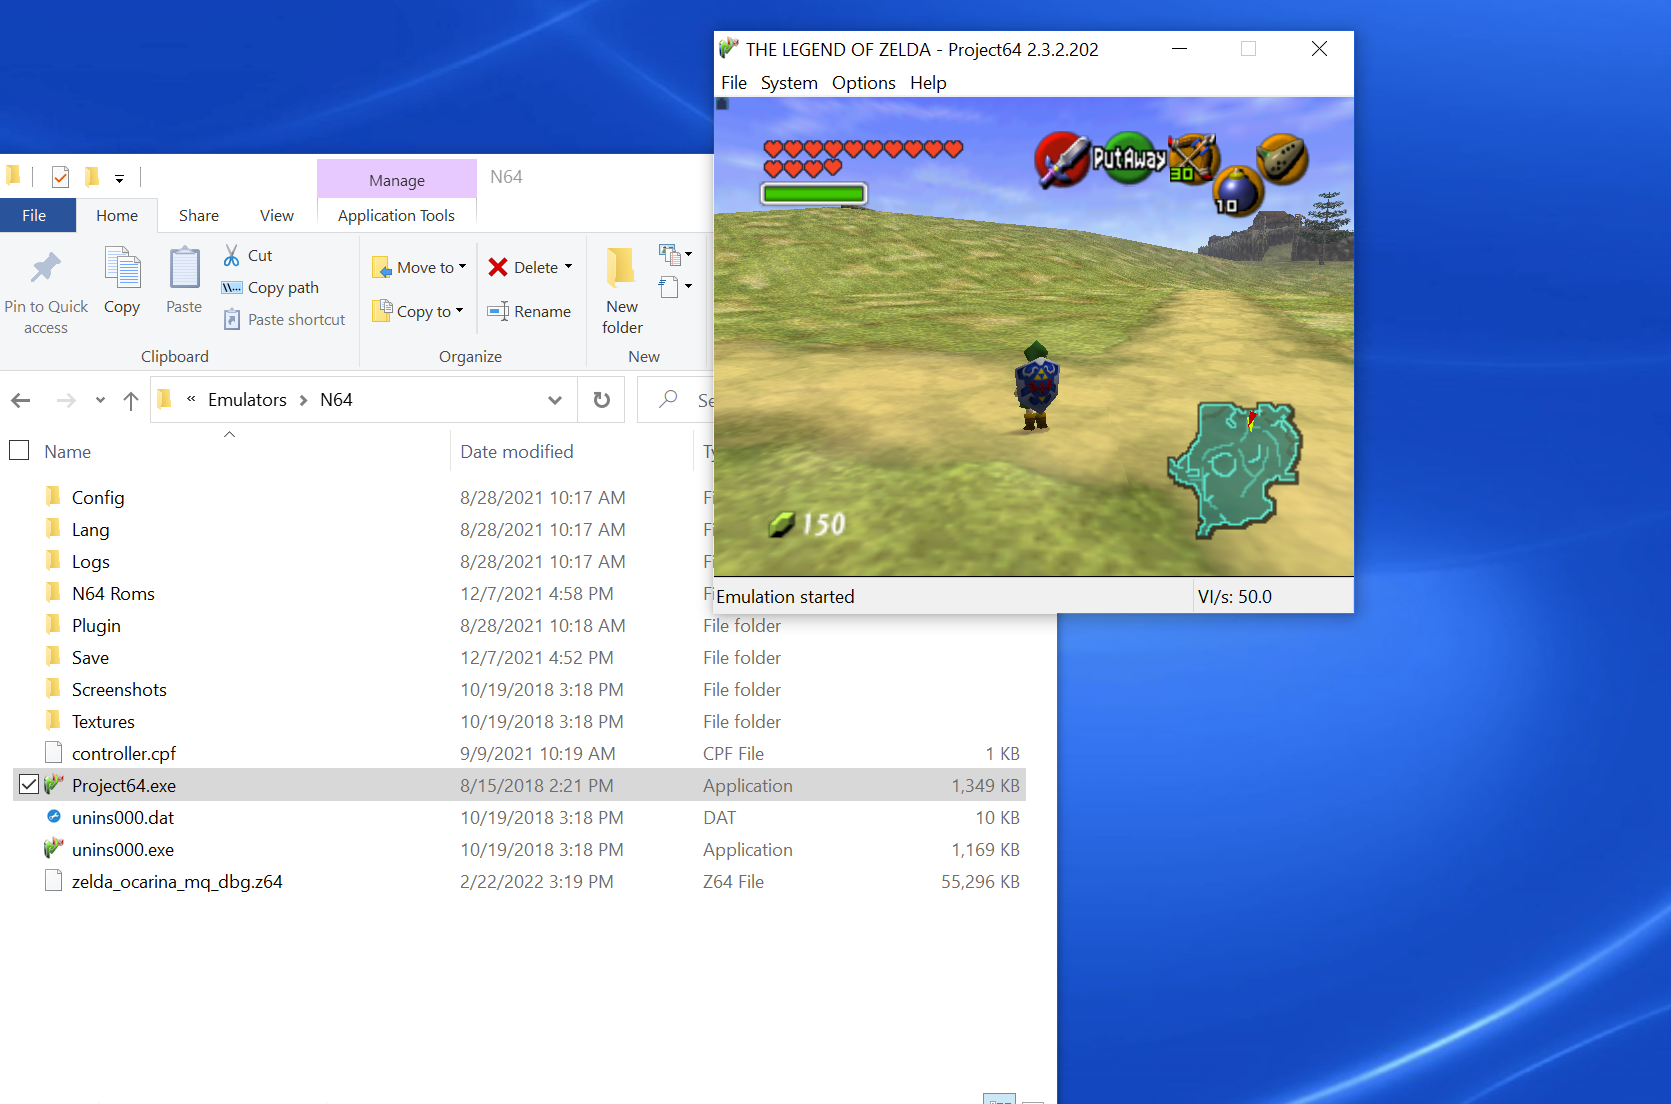Click the red sword B-button icon
Screen dimensions: 1671x1104
click(1061, 159)
